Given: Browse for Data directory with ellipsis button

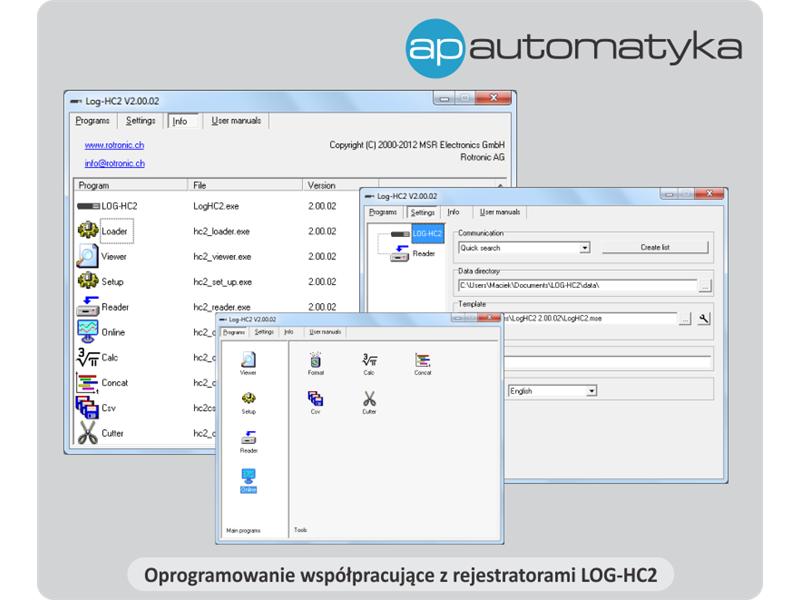Looking at the screenshot, I should coord(705,286).
